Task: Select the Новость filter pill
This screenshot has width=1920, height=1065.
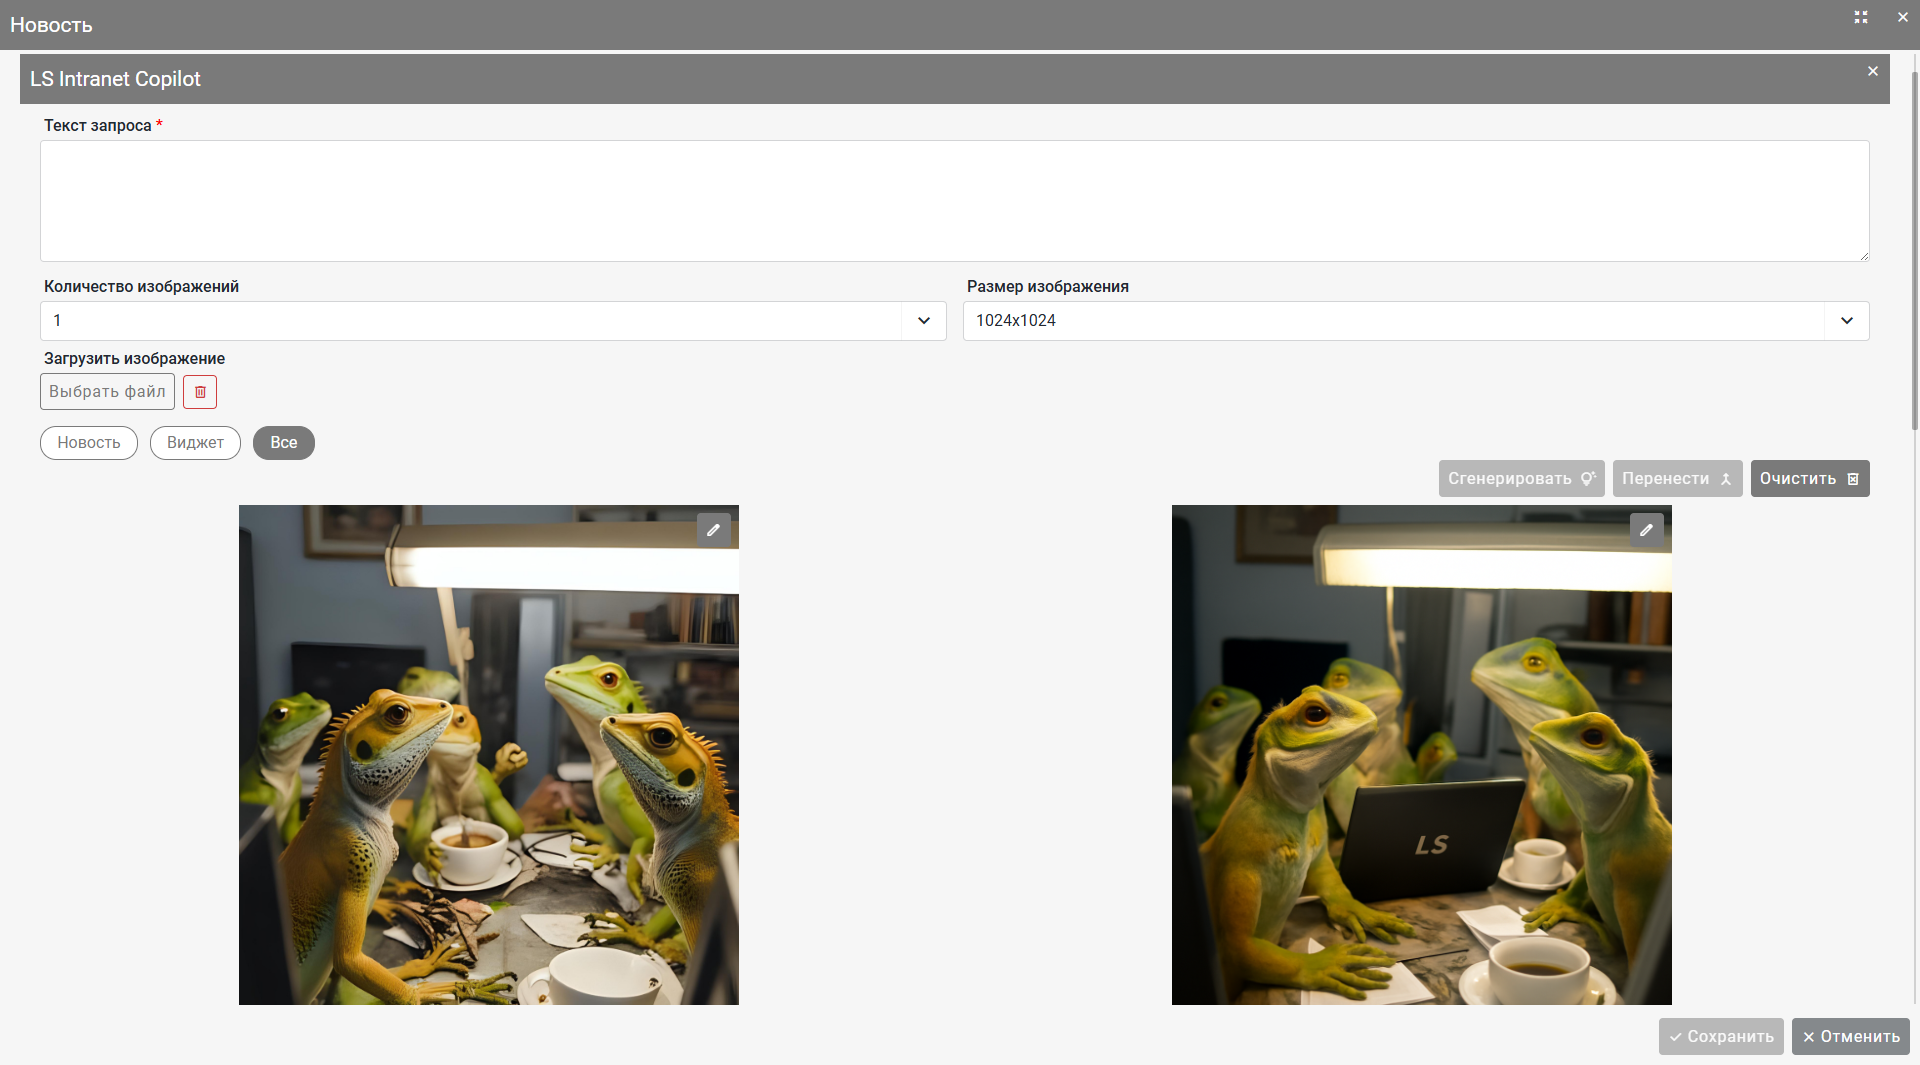Action: pos(89,443)
